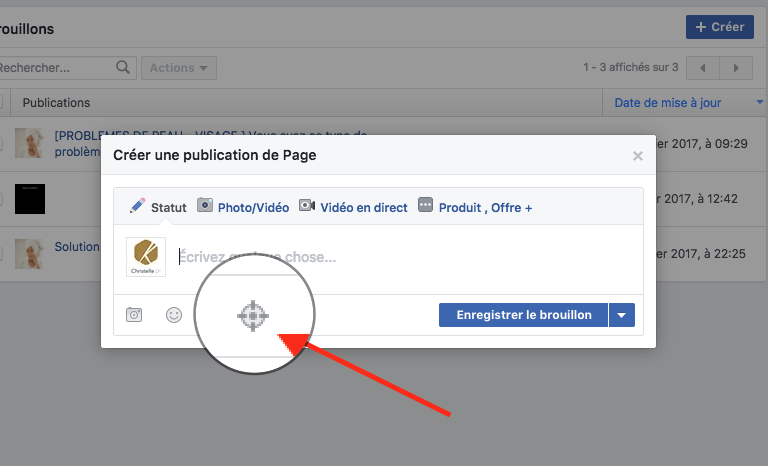Choose the Produit, Offre + option

point(475,207)
